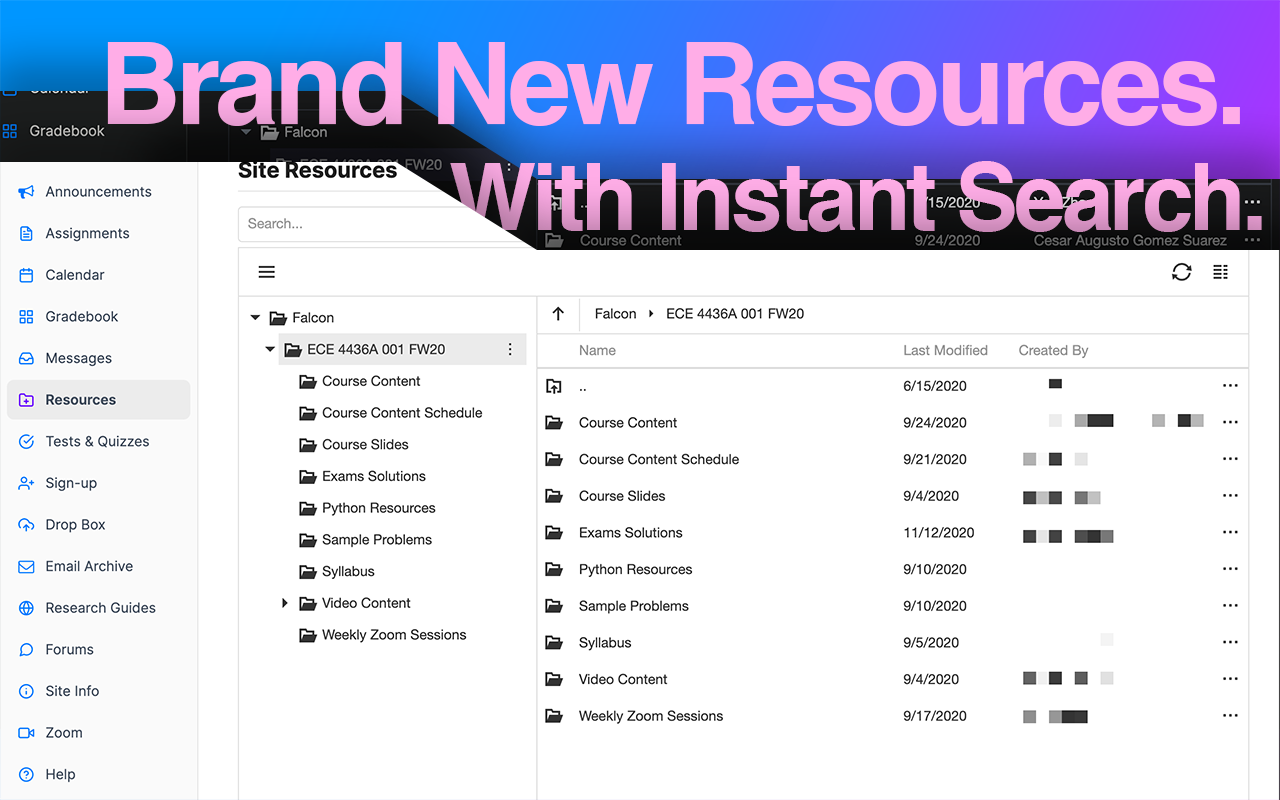Open more options for Exams Solutions row
This screenshot has width=1280, height=800.
click(1230, 533)
